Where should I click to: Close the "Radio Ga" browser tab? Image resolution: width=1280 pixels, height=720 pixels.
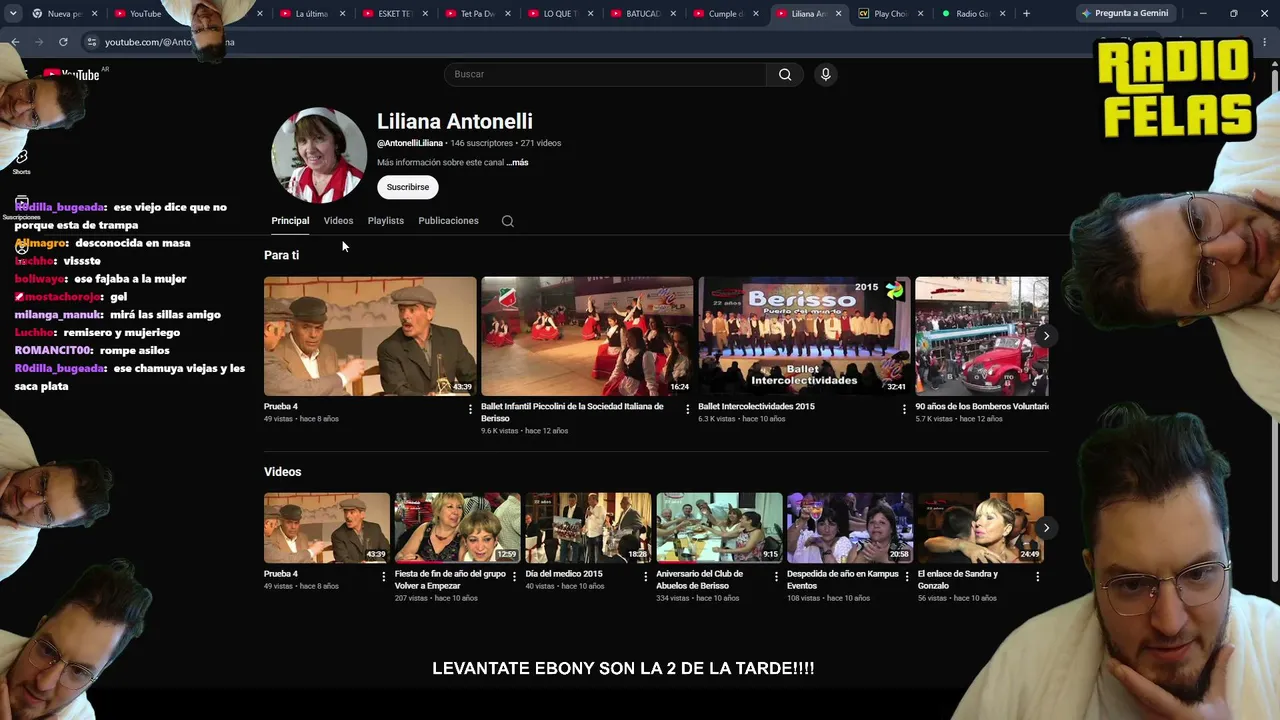click(x=1002, y=14)
